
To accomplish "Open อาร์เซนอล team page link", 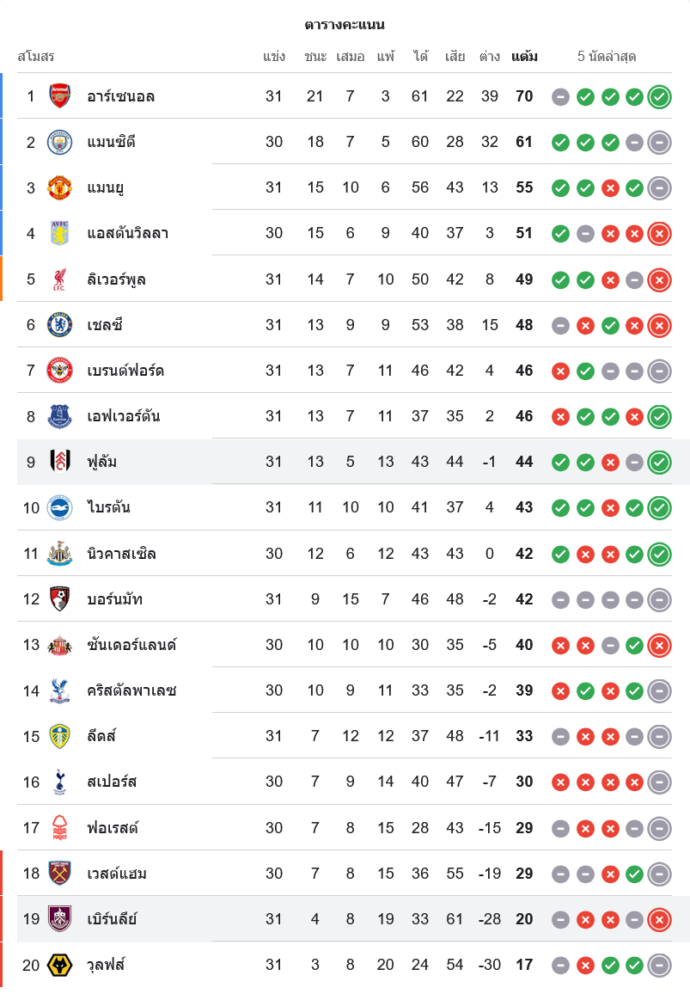I will coord(120,97).
